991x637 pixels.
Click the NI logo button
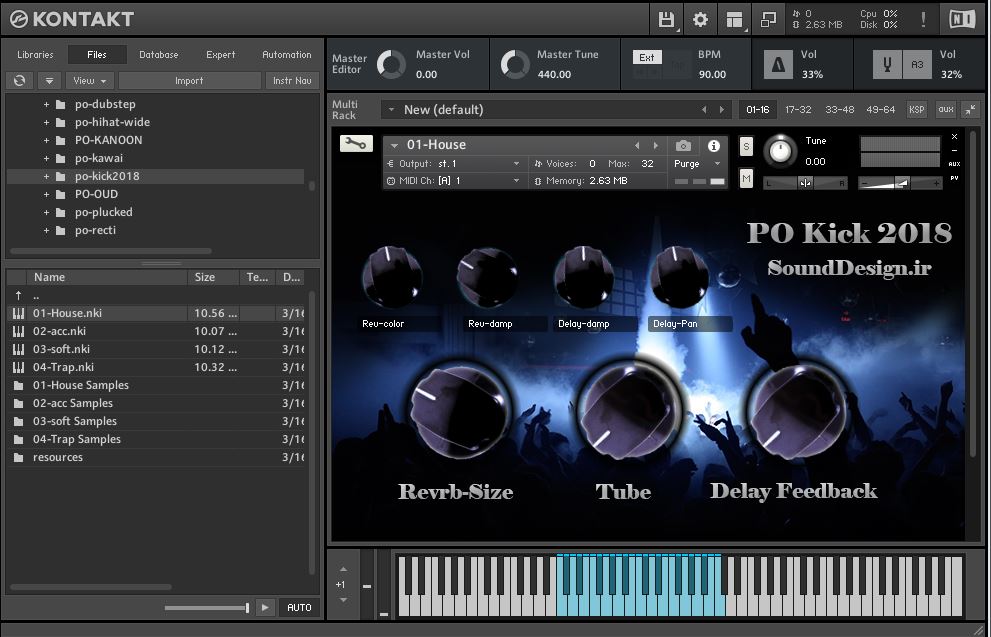[x=962, y=20]
